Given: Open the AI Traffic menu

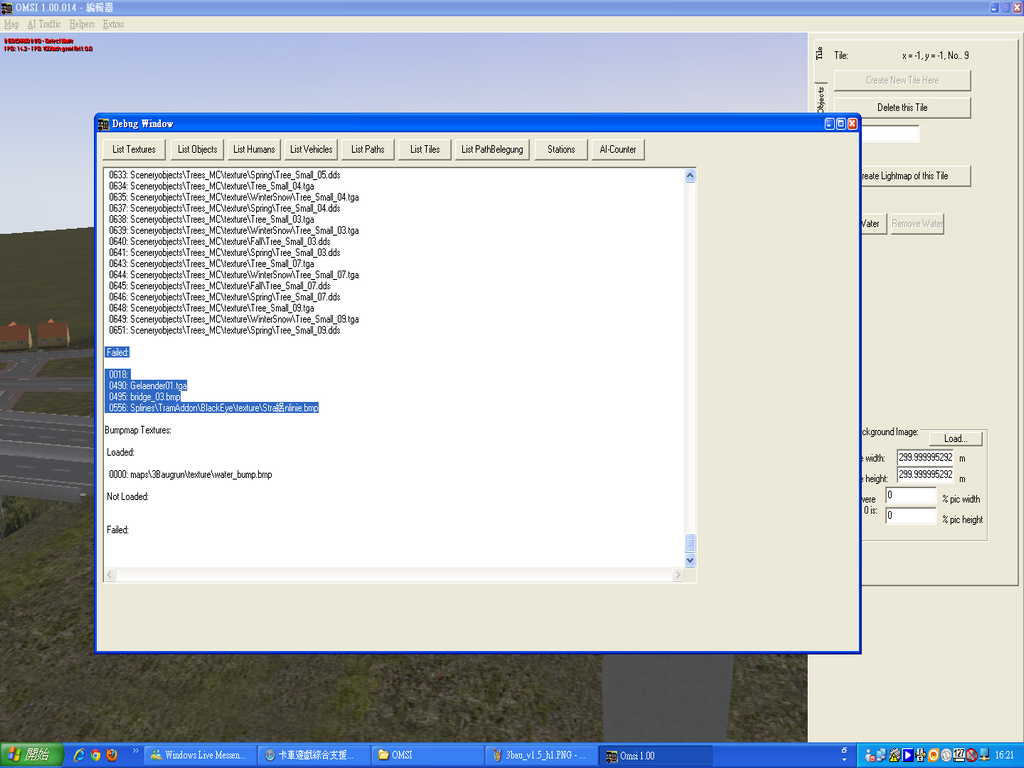Looking at the screenshot, I should (x=44, y=24).
